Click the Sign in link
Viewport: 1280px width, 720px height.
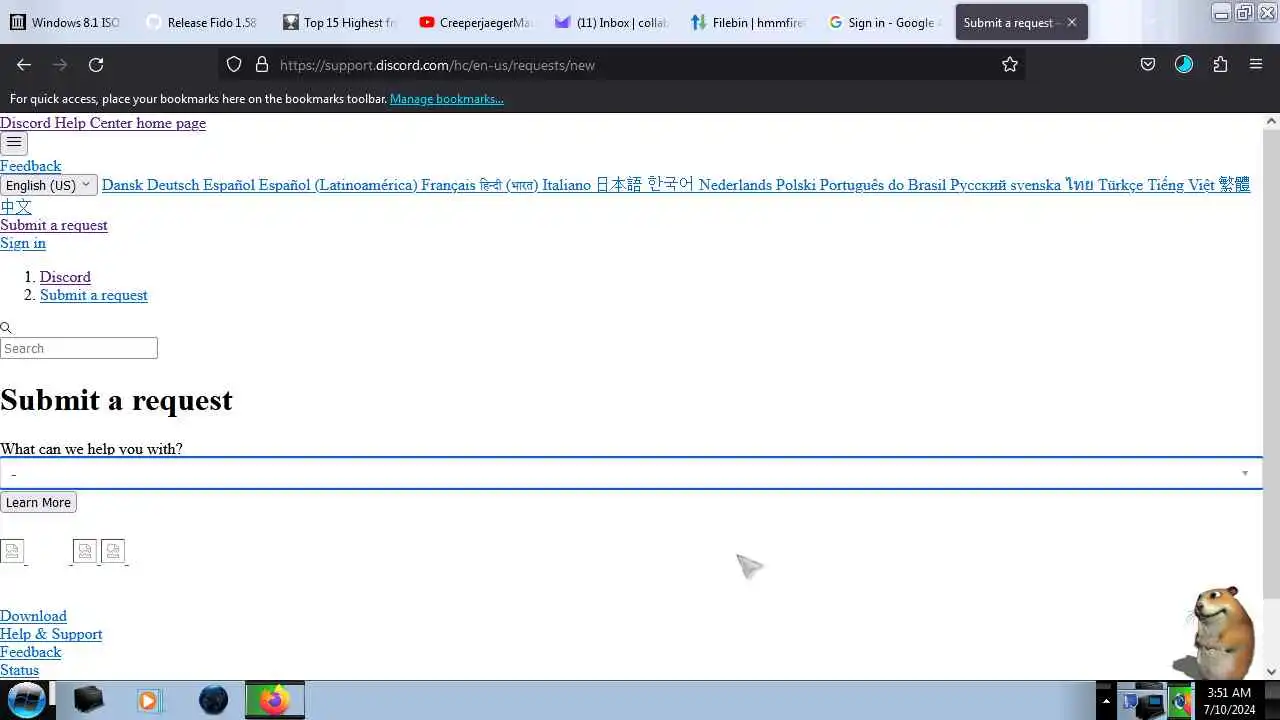(x=23, y=243)
